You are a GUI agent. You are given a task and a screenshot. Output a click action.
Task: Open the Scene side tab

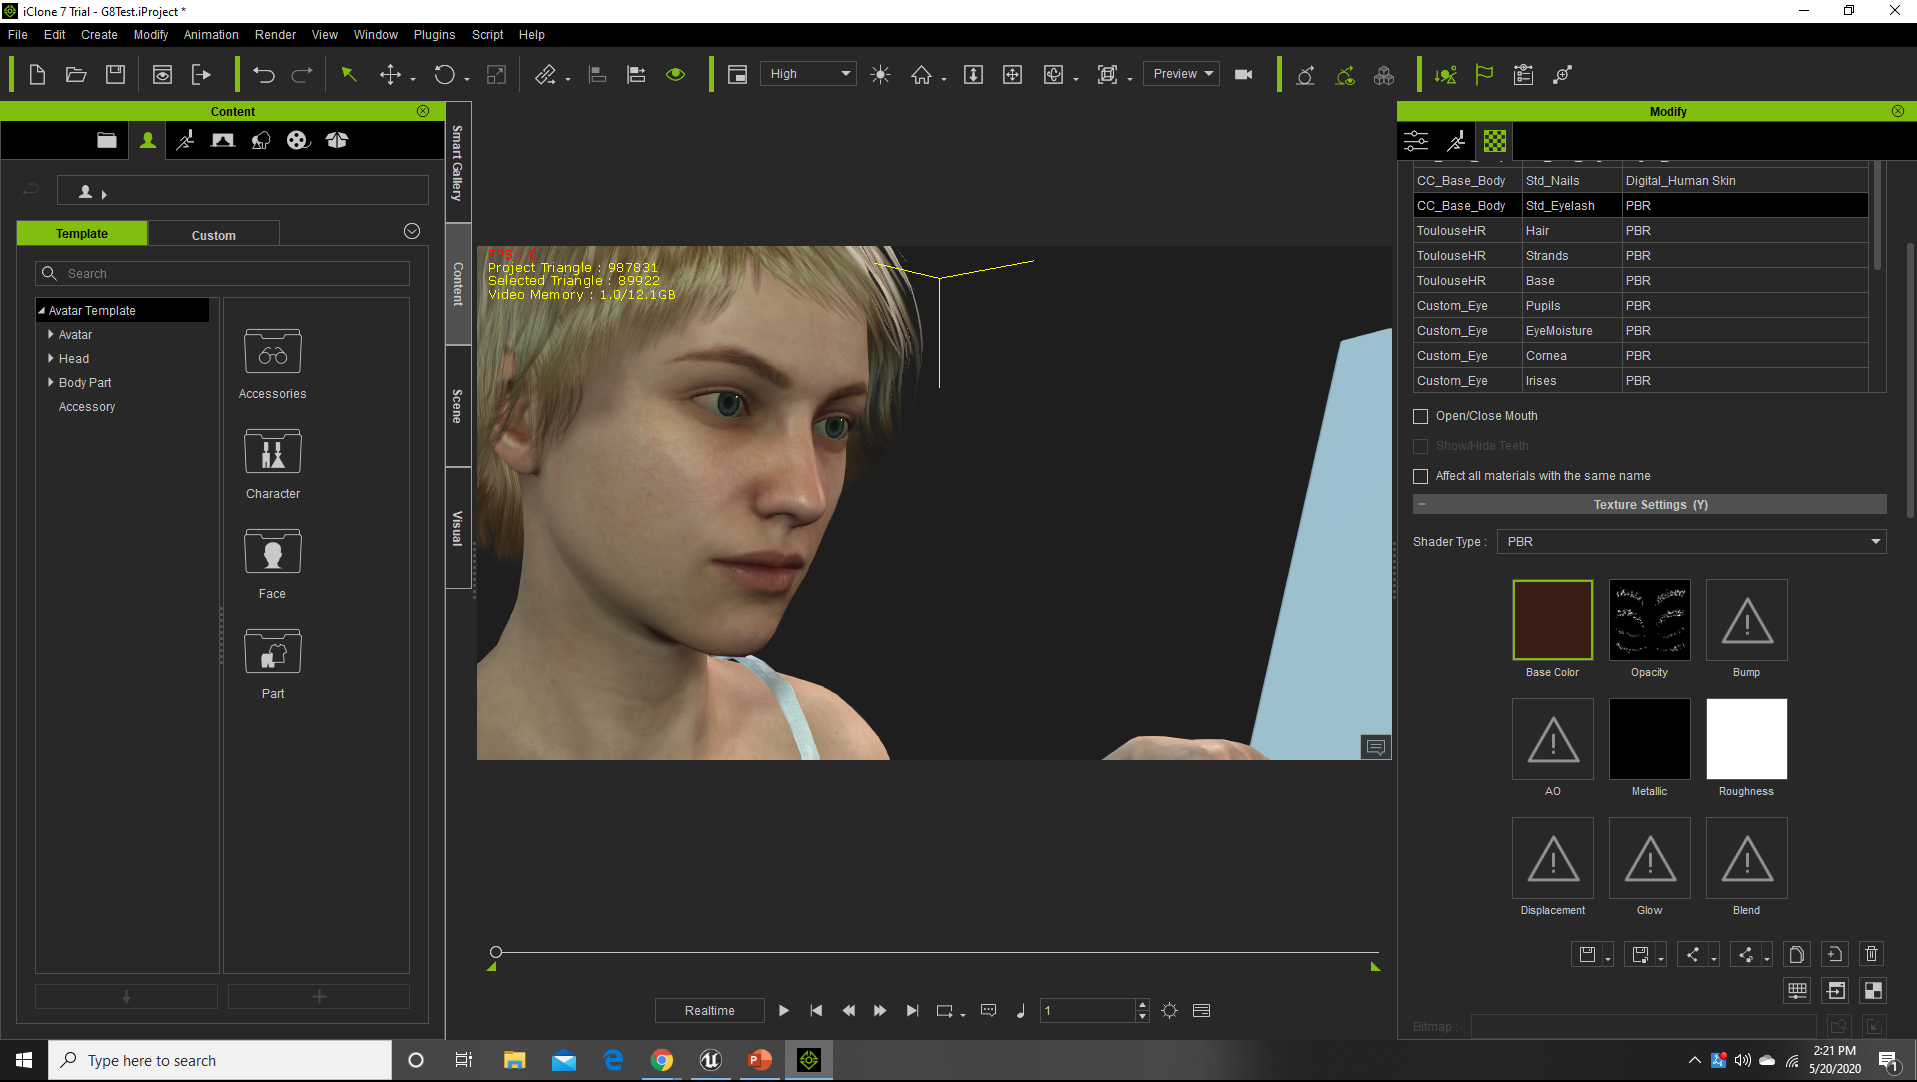pyautogui.click(x=458, y=406)
